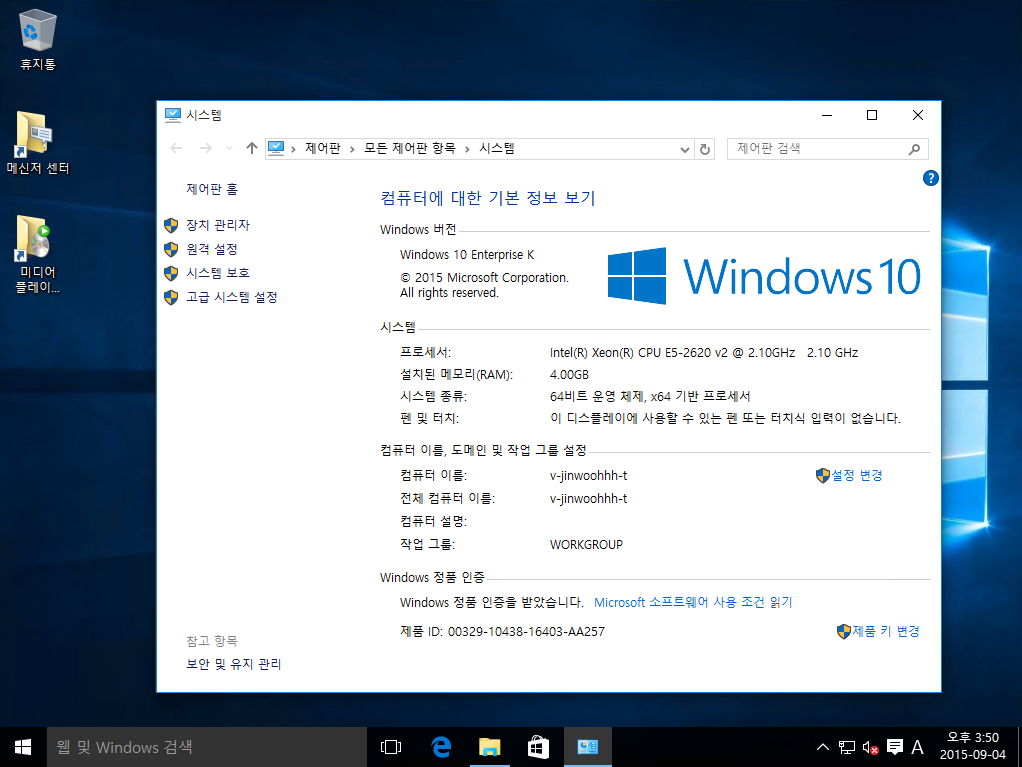
Task: Open the network tray icon
Action: coord(847,747)
